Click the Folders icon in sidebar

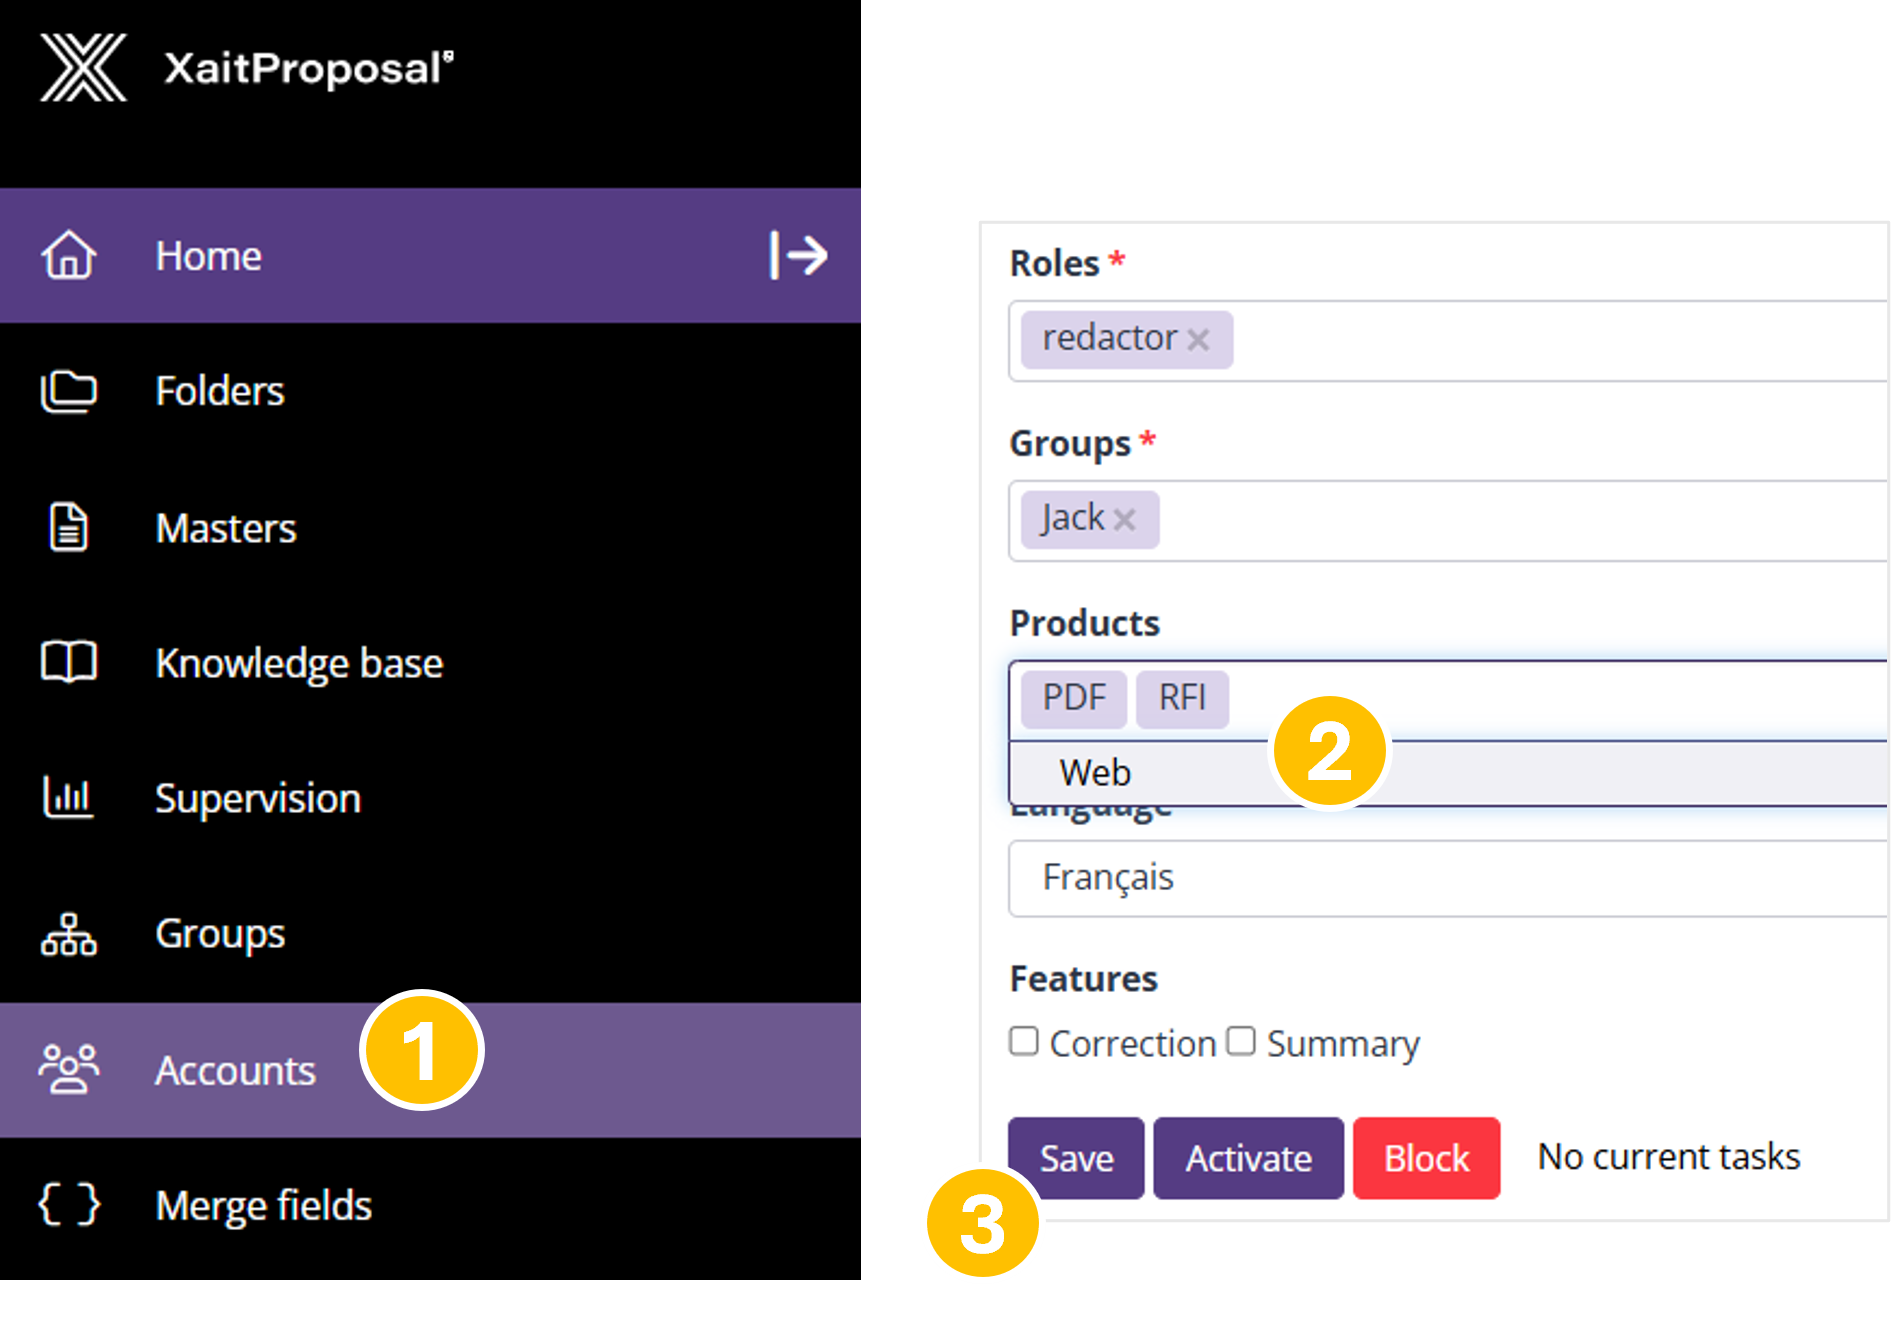coord(68,391)
